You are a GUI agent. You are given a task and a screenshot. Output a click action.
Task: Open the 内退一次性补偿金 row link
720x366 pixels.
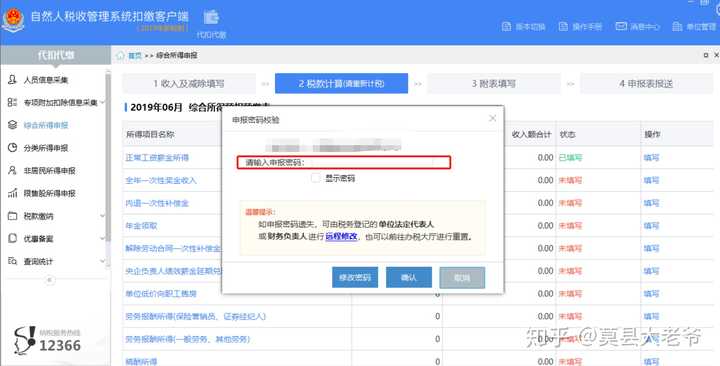(157, 203)
